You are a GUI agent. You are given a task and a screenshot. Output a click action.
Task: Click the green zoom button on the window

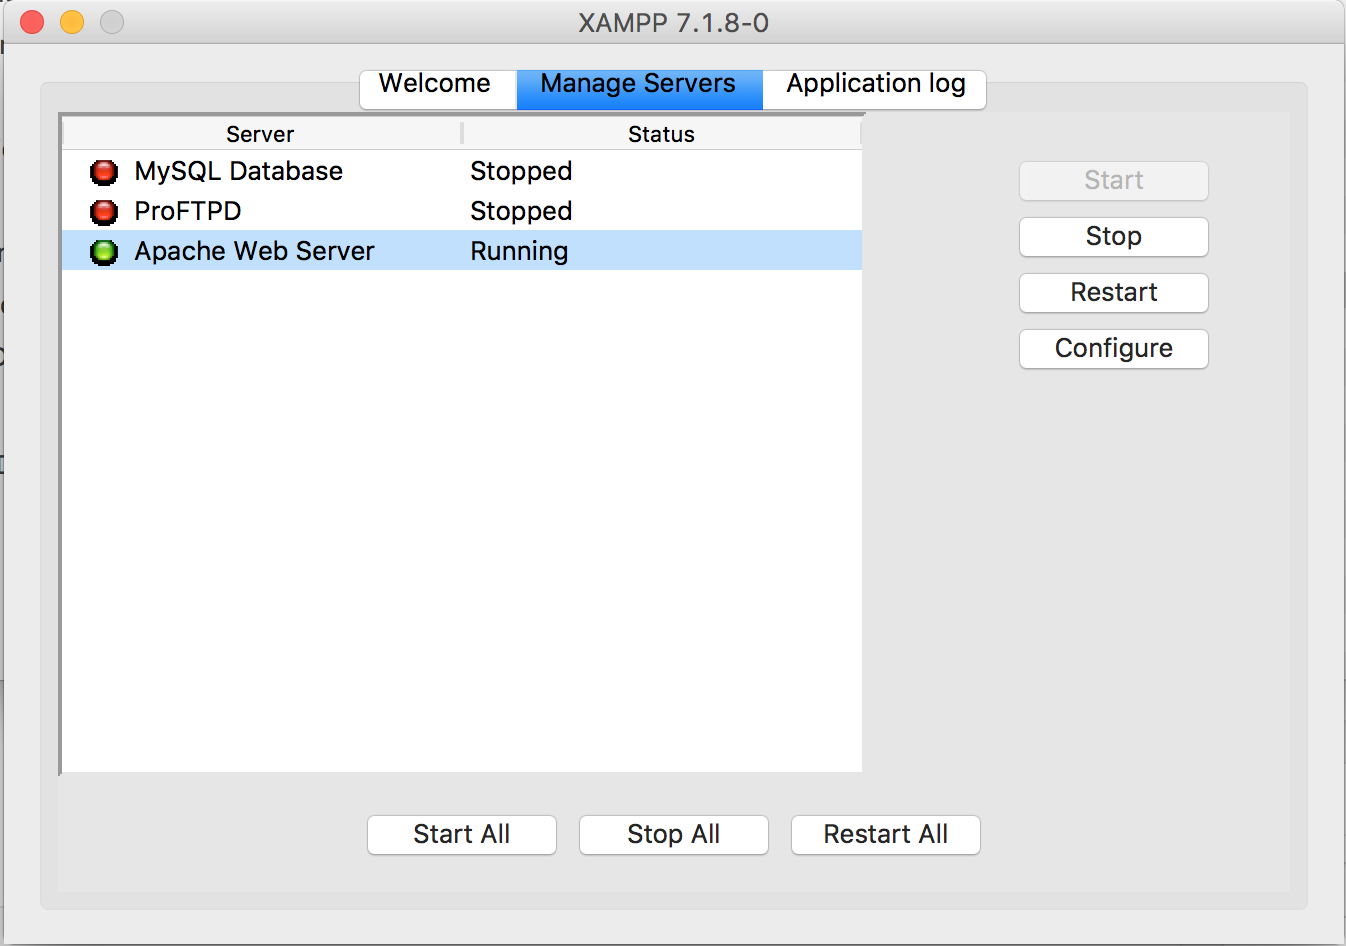111,21
